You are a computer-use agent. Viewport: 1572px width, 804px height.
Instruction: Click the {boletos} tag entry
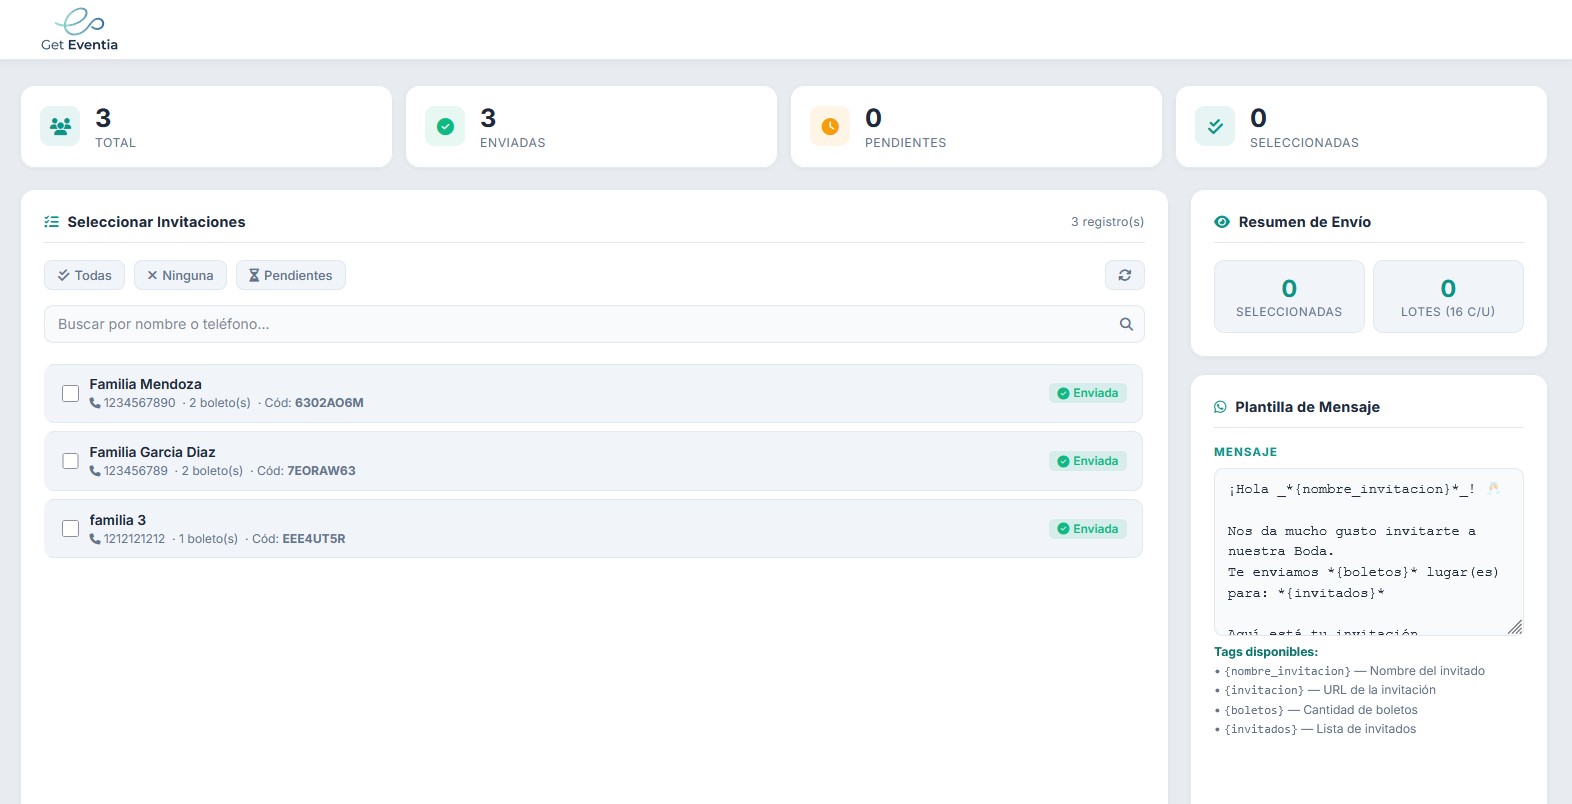point(1316,710)
